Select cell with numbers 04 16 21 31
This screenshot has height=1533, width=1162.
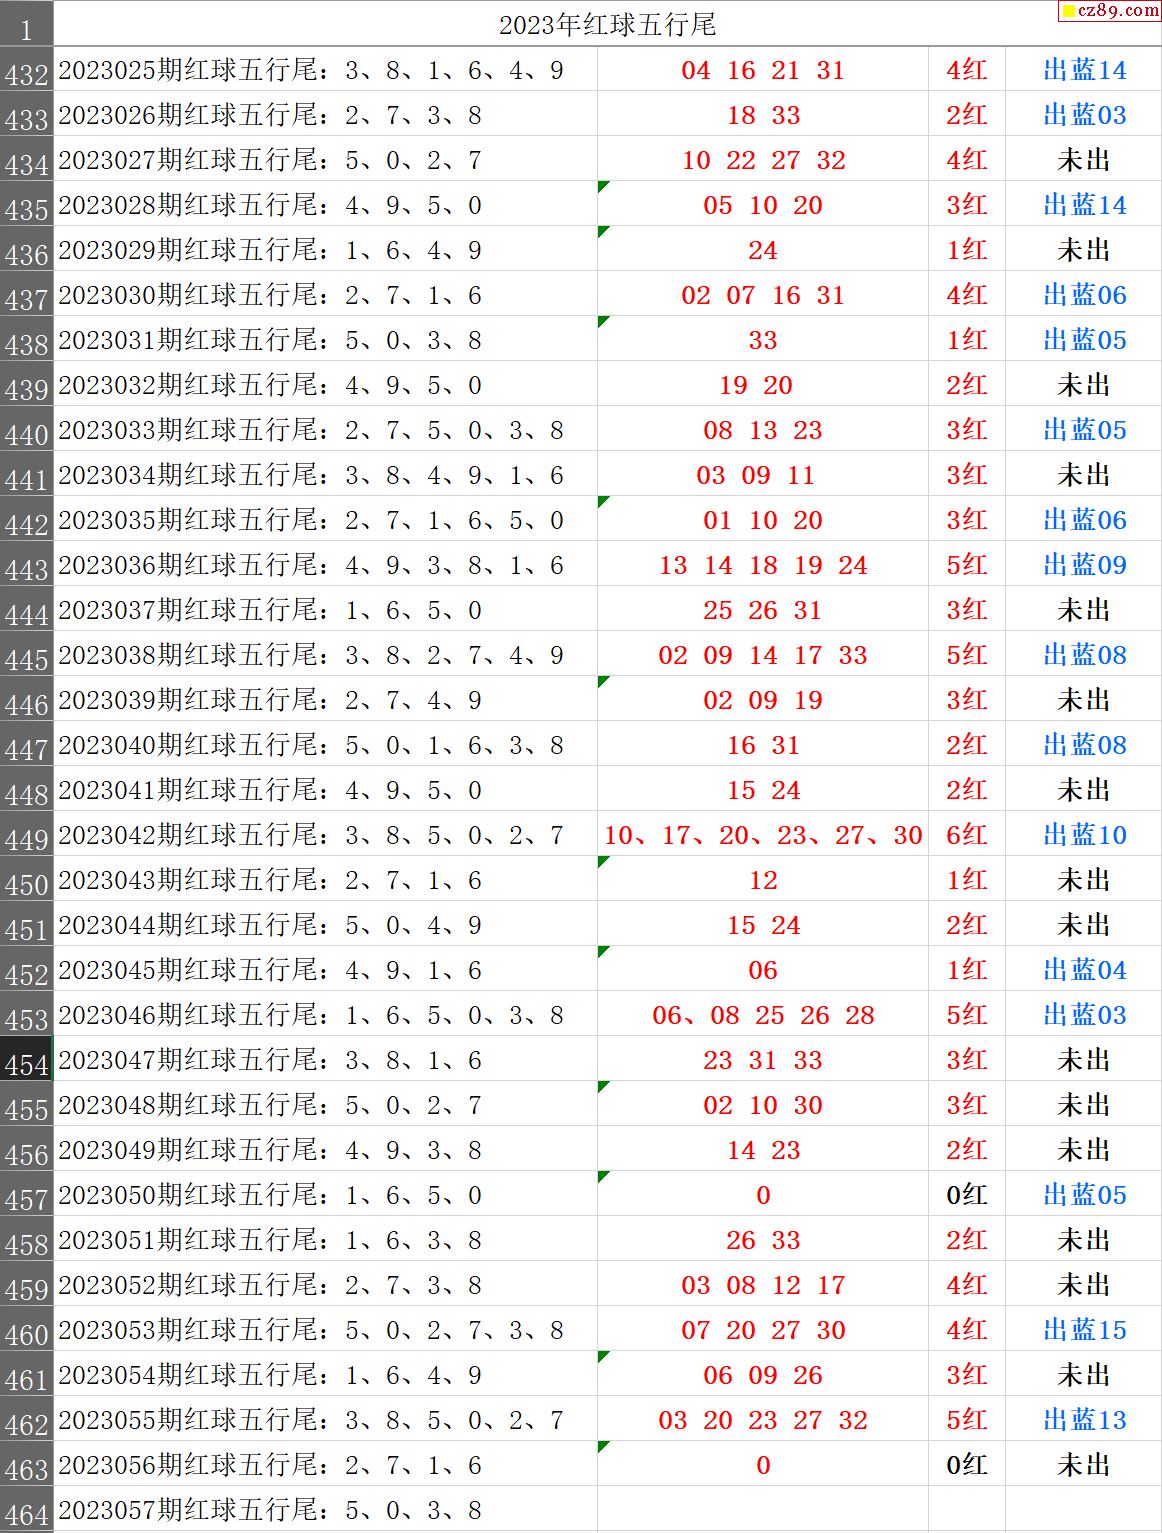click(763, 70)
